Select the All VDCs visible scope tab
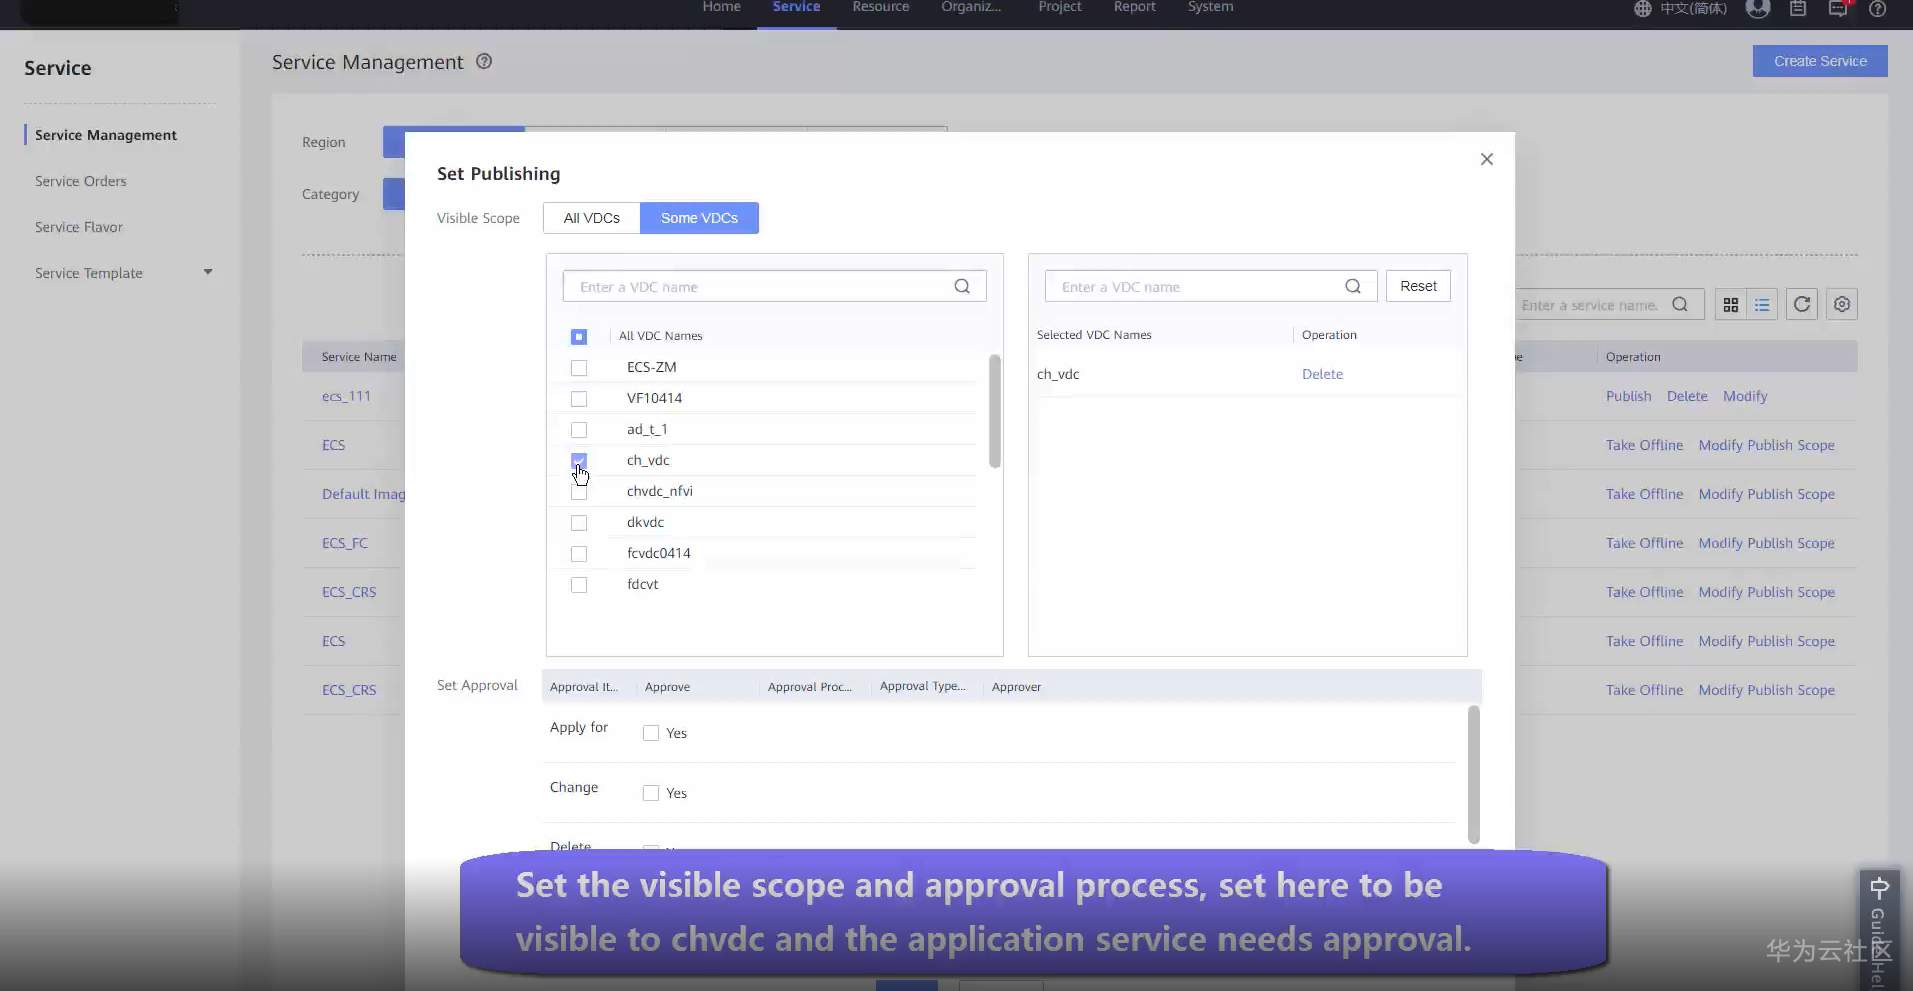This screenshot has height=991, width=1913. tap(592, 218)
